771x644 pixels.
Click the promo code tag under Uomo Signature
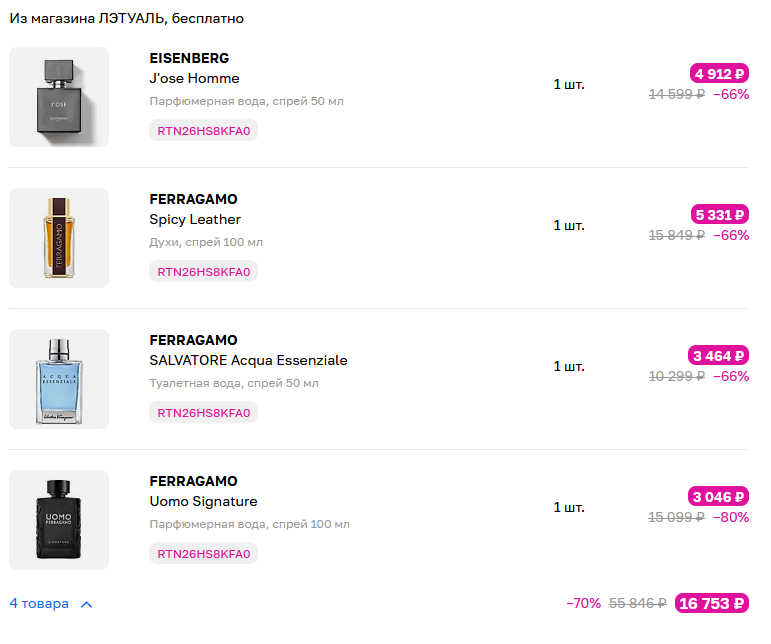(203, 553)
